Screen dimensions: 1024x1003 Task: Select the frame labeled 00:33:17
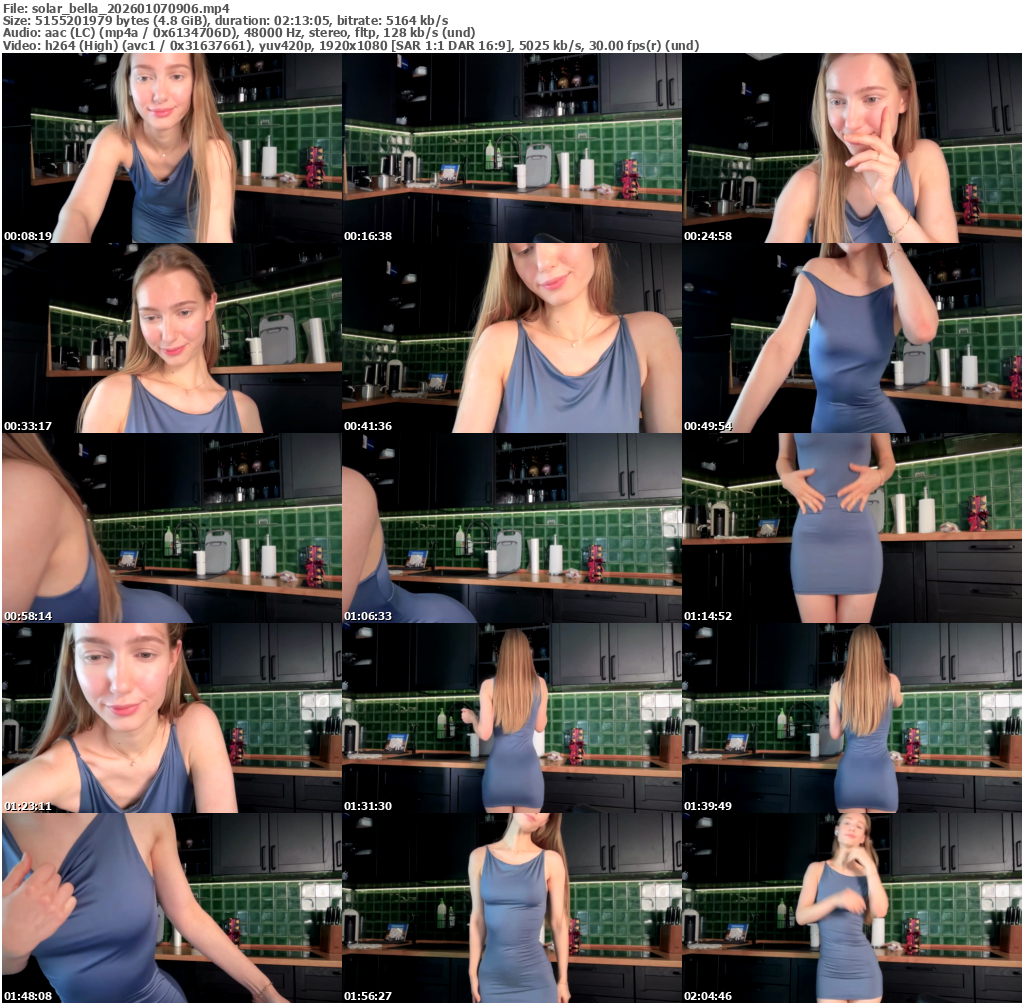tap(171, 338)
